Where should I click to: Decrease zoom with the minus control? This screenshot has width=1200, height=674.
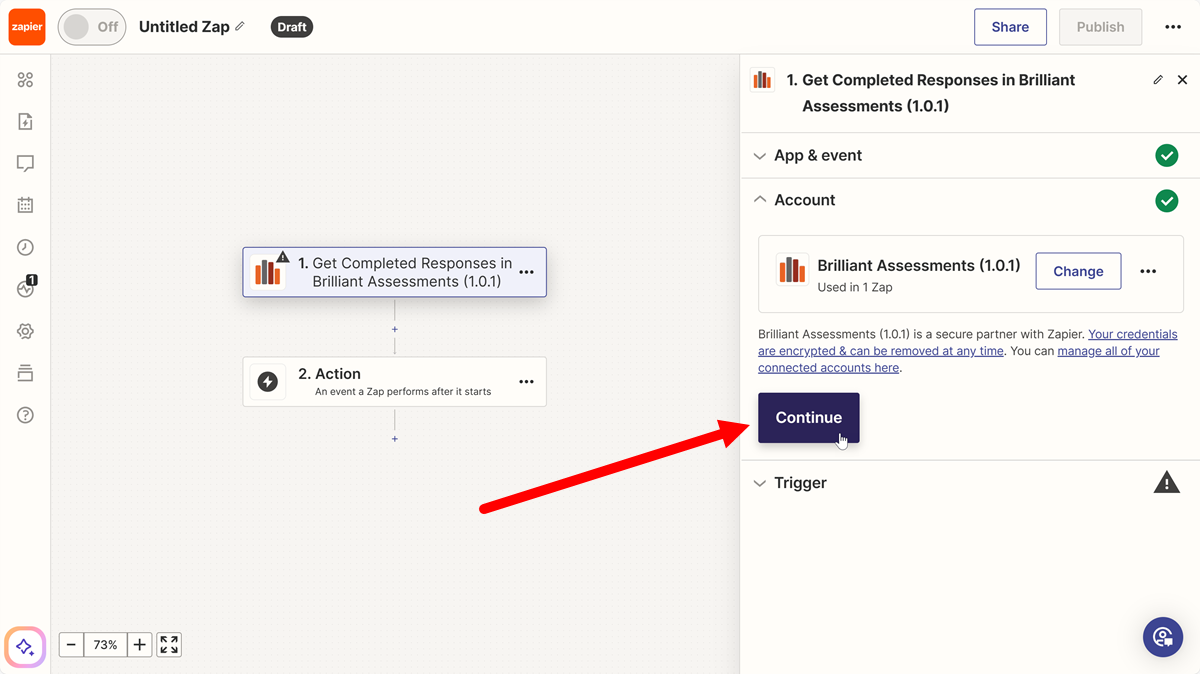pyautogui.click(x=70, y=644)
